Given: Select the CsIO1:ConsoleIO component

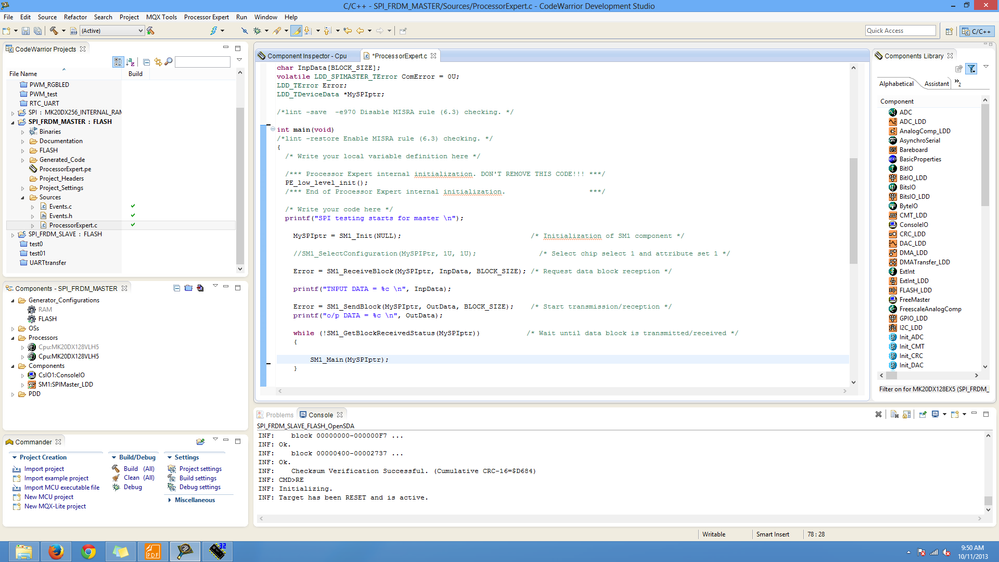Looking at the screenshot, I should click(x=61, y=375).
